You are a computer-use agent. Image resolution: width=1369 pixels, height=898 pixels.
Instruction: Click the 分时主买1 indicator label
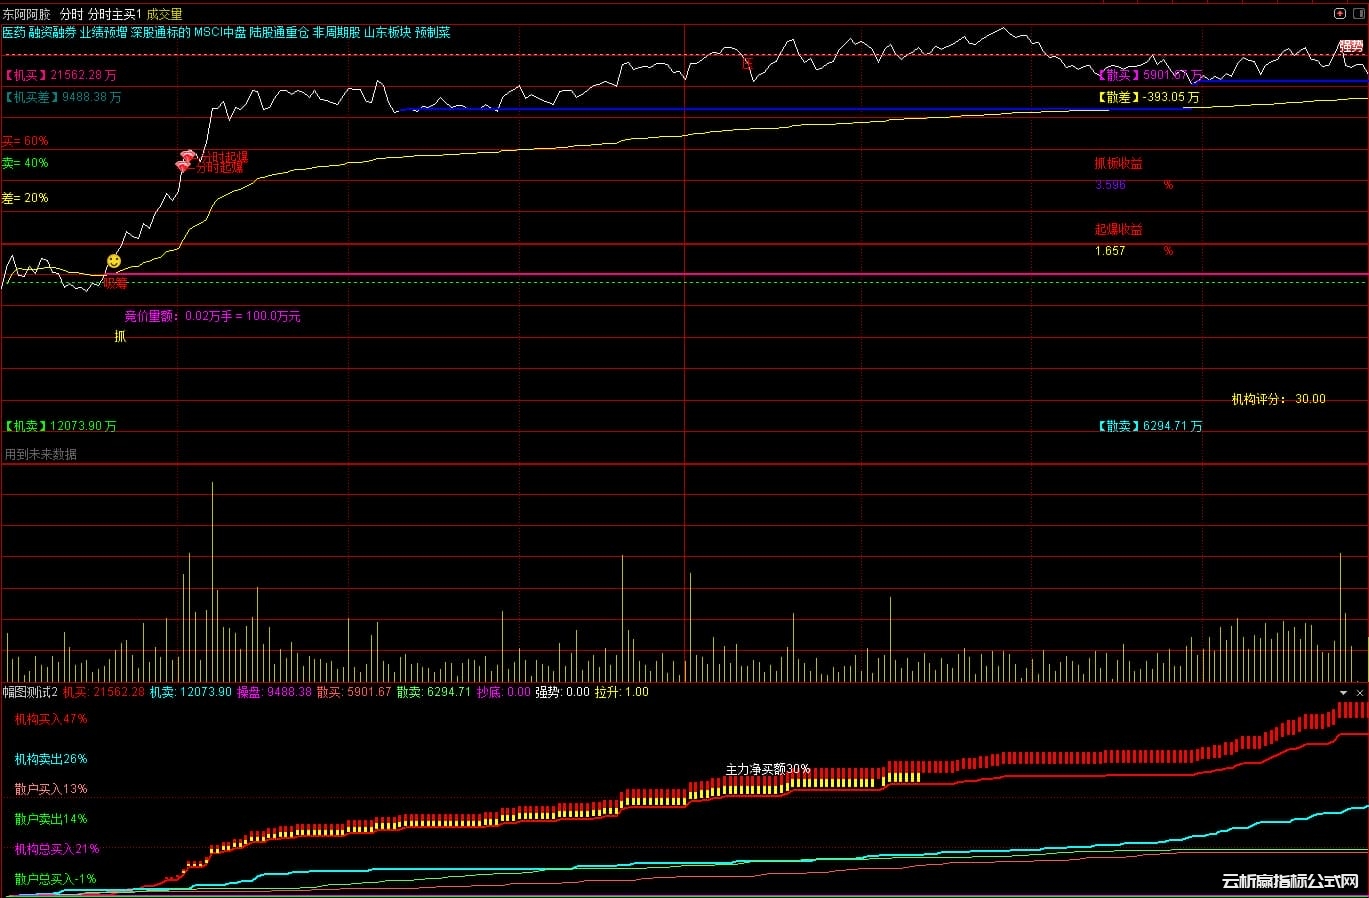pos(115,15)
